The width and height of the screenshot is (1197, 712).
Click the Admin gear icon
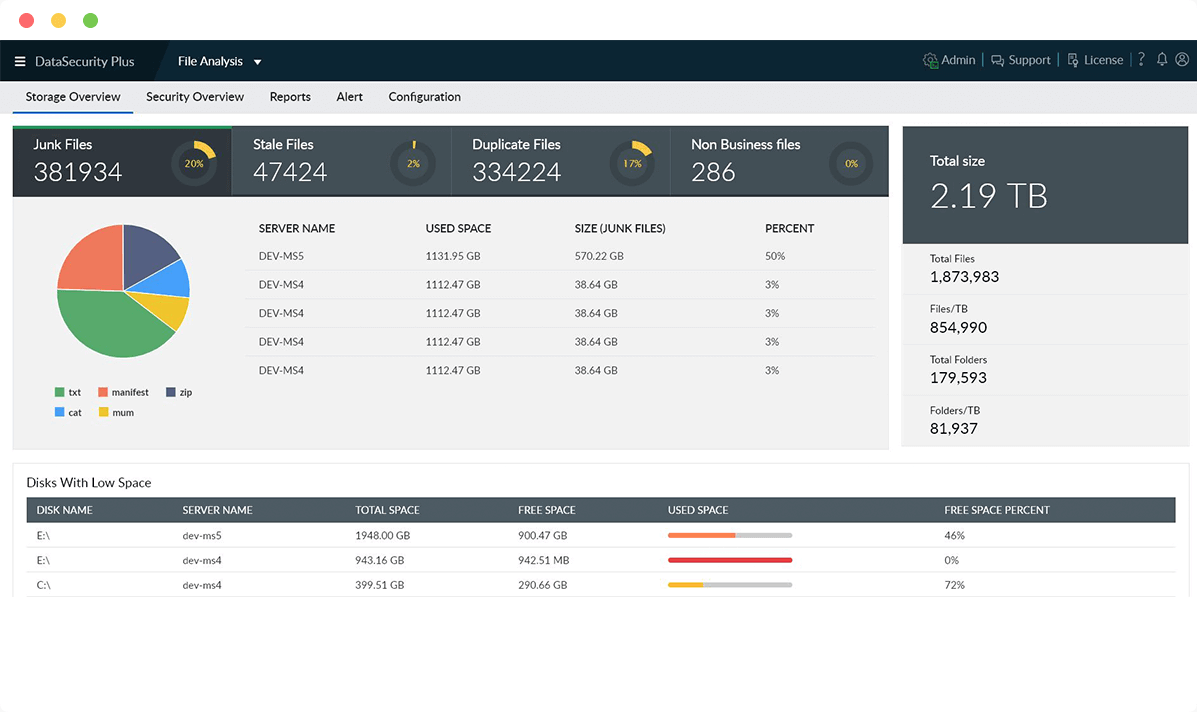click(930, 60)
